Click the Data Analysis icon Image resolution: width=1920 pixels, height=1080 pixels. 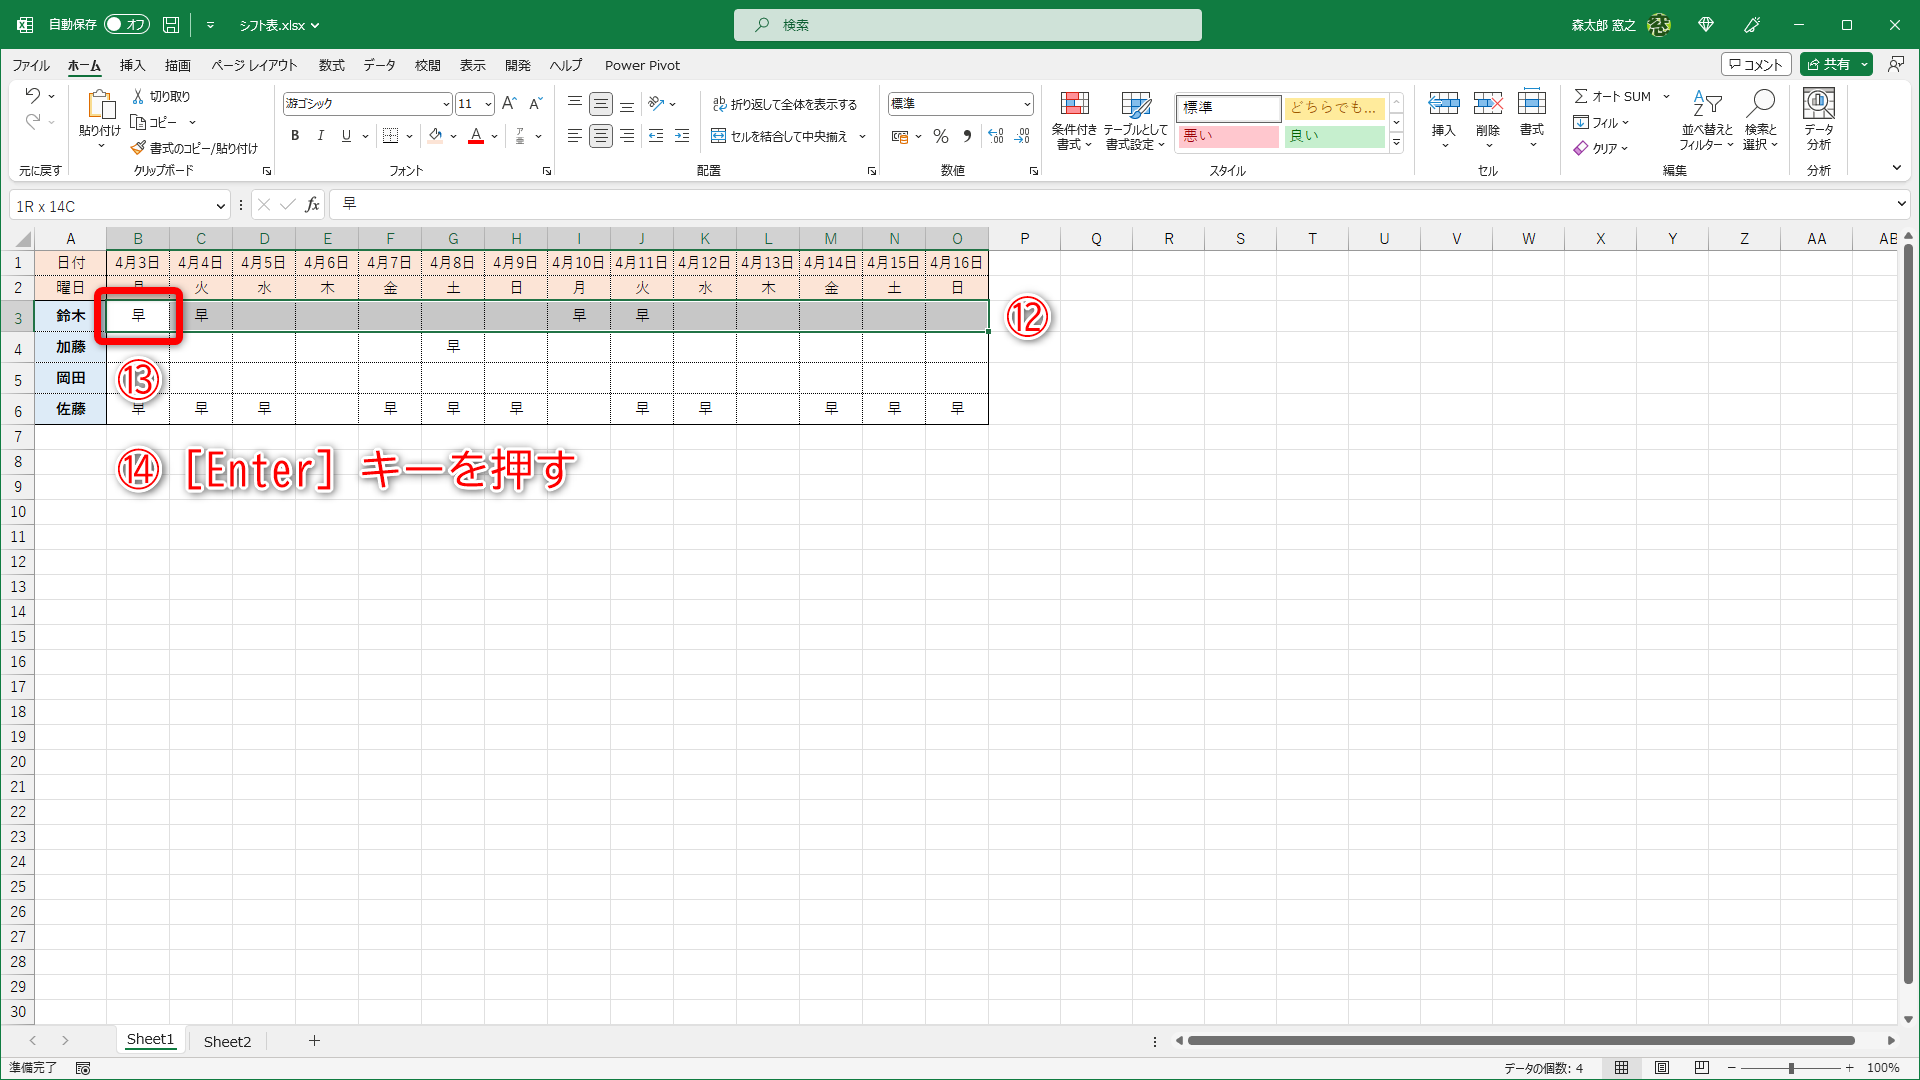[x=1818, y=104]
